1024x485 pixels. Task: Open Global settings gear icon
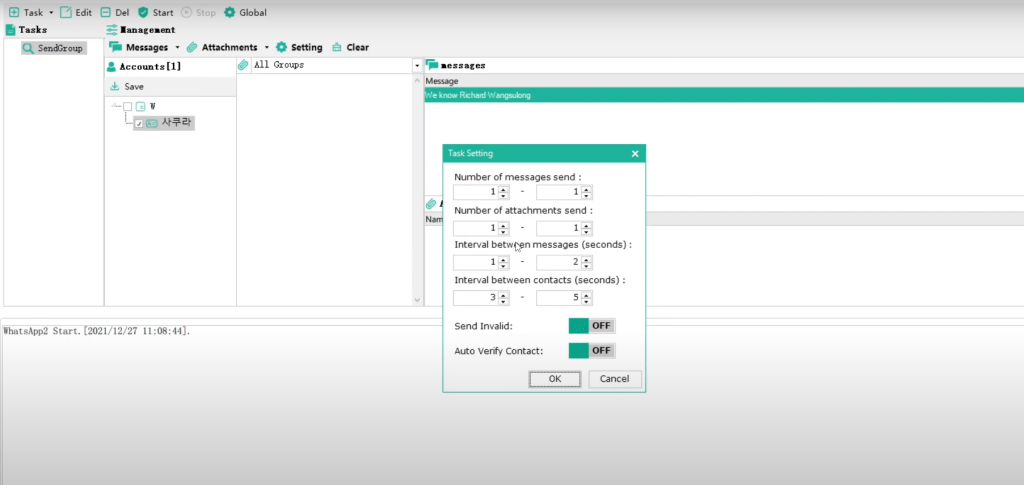[230, 13]
